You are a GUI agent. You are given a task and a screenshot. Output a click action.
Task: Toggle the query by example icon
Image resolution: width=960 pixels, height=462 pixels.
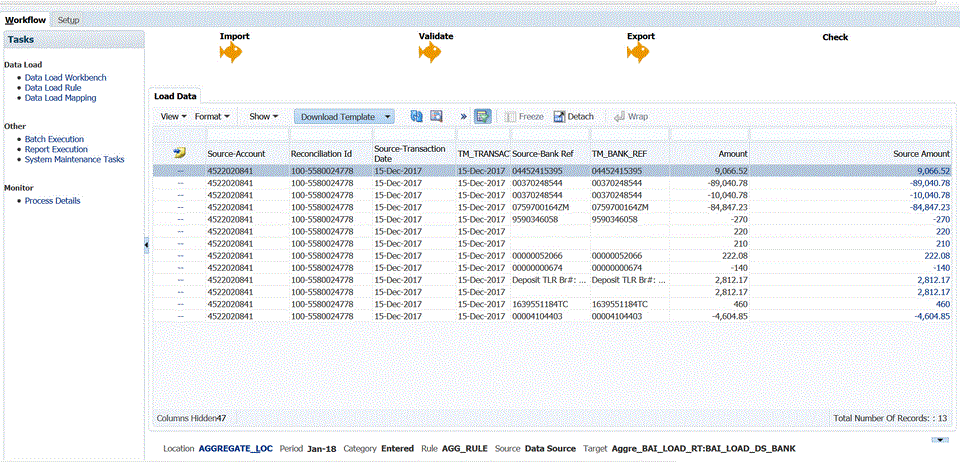(x=482, y=116)
